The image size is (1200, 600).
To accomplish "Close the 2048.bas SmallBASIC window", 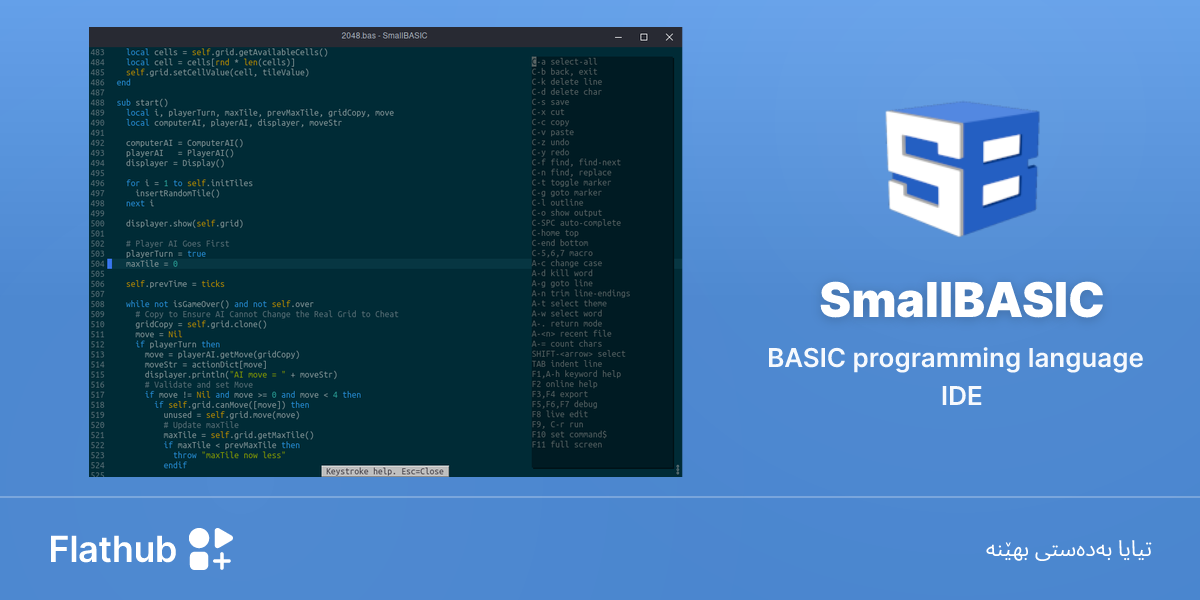I will 669,36.
